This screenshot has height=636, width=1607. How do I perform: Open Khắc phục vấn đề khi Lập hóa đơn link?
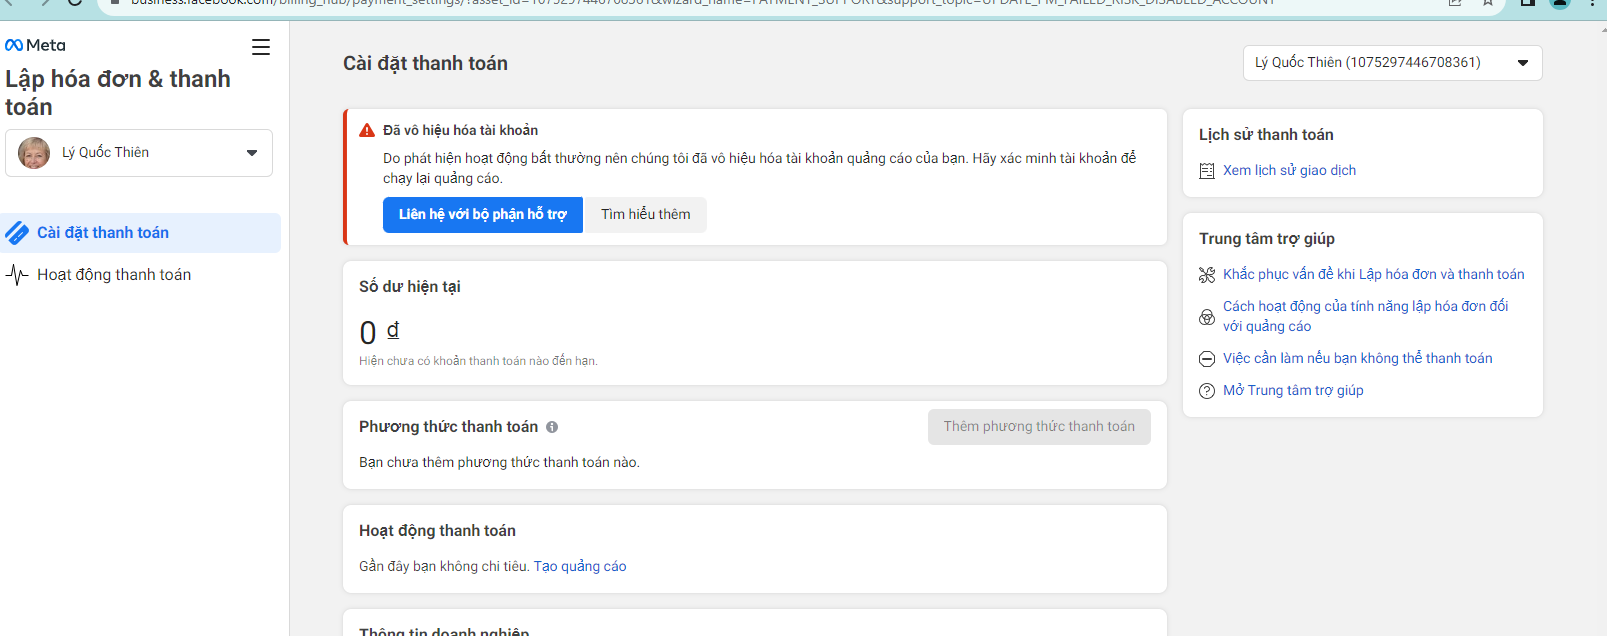point(1374,275)
